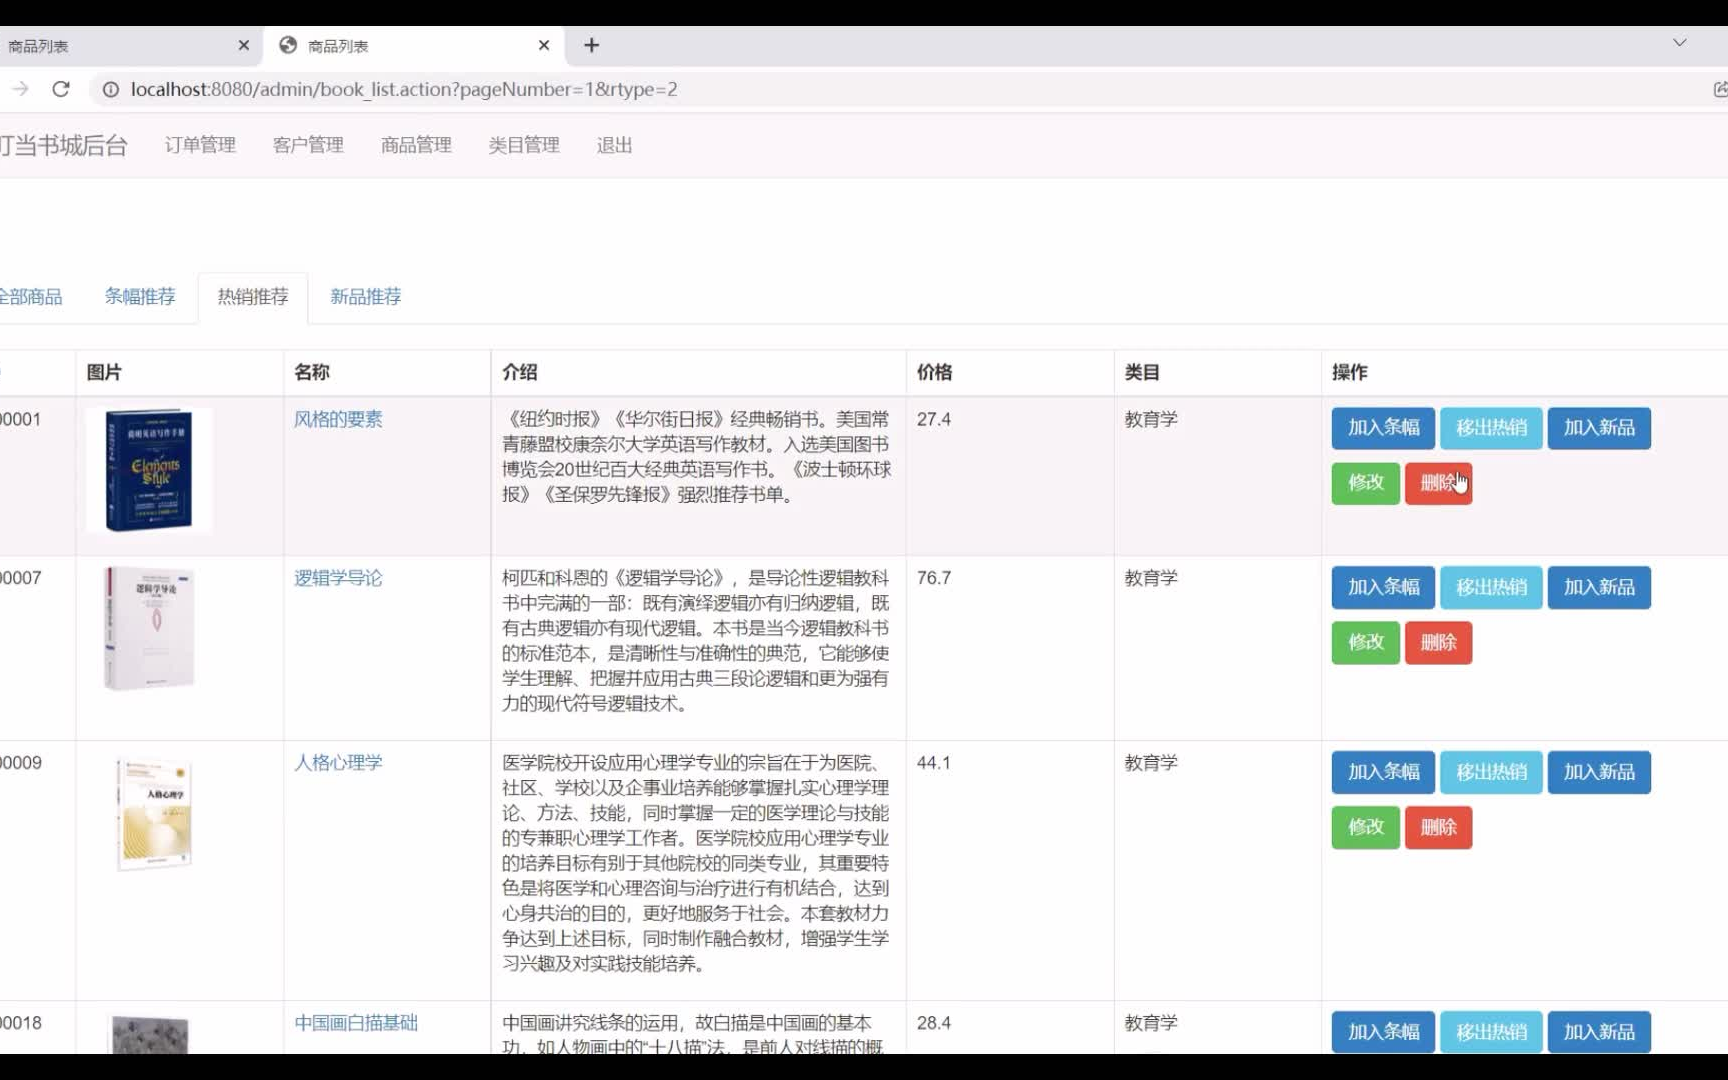Click 修改 for 风格的要素
This screenshot has width=1728, height=1080.
tap(1365, 483)
